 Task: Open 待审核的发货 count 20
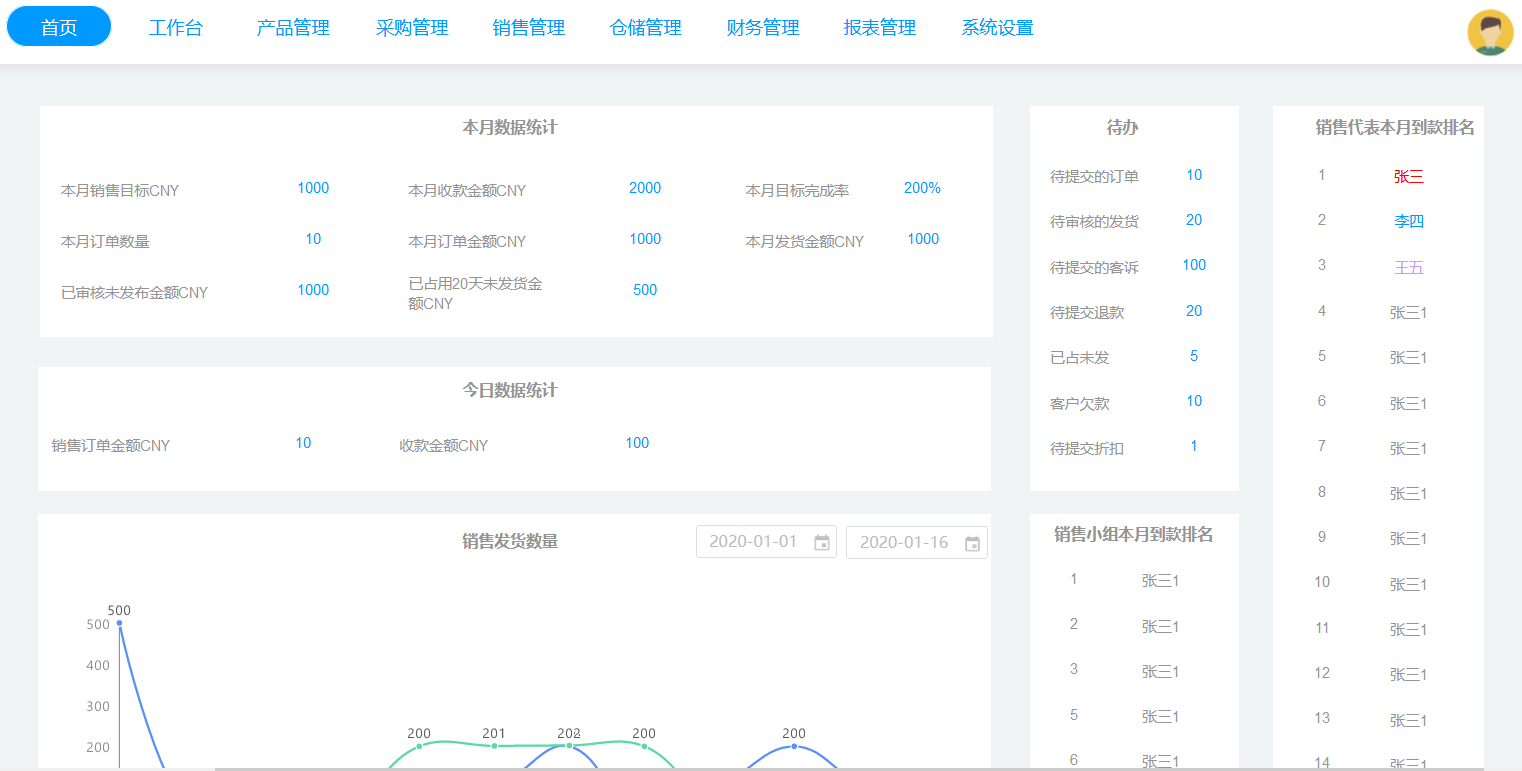point(1194,220)
